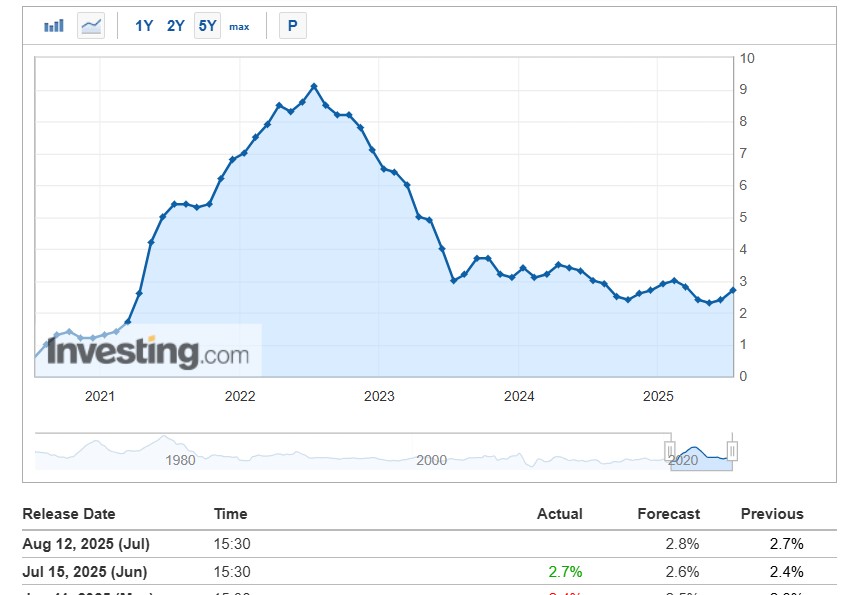Image resolution: width=842 pixels, height=595 pixels.
Task: Click the last data point on chart
Action: point(732,290)
